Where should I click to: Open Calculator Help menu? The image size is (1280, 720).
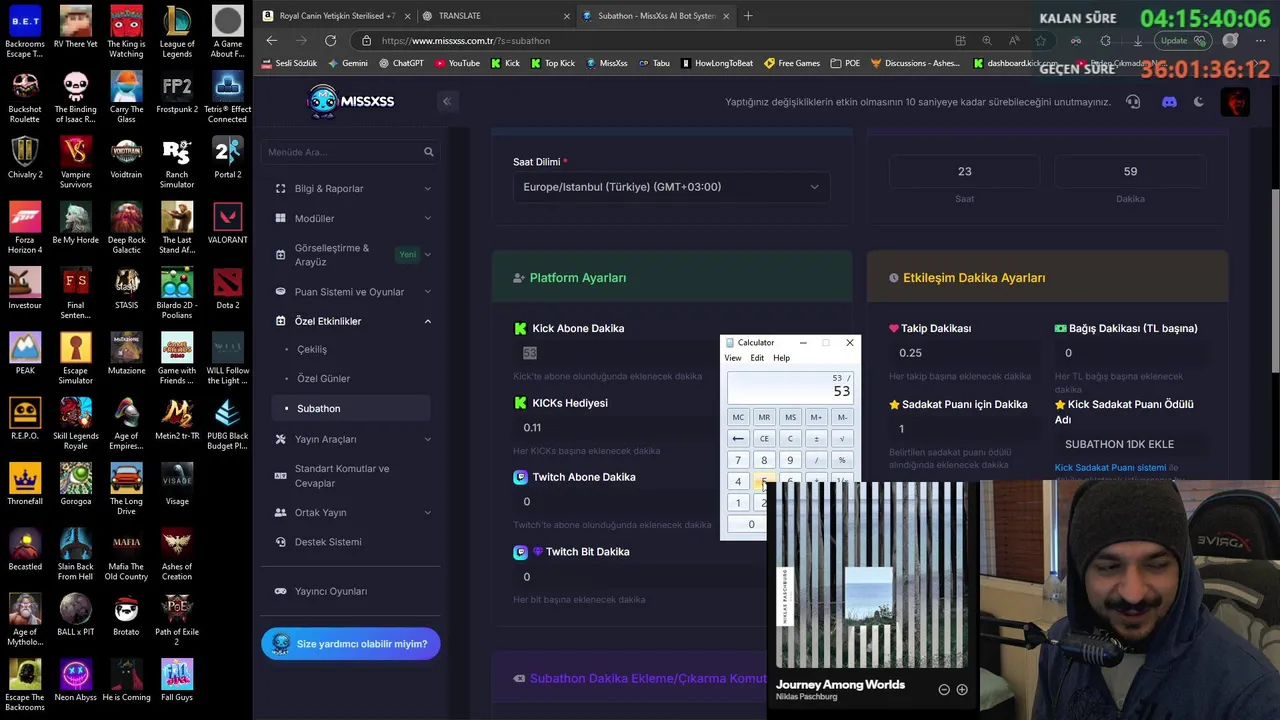(x=781, y=358)
